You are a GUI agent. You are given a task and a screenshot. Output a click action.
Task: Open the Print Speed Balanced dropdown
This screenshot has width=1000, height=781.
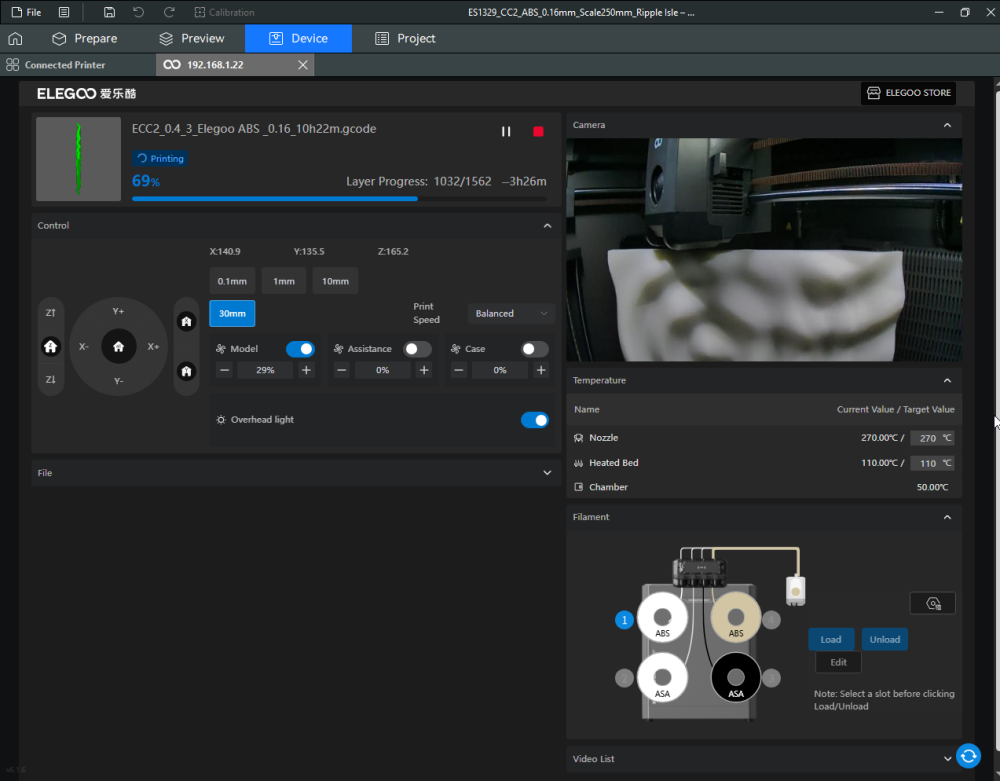pyautogui.click(x=511, y=313)
